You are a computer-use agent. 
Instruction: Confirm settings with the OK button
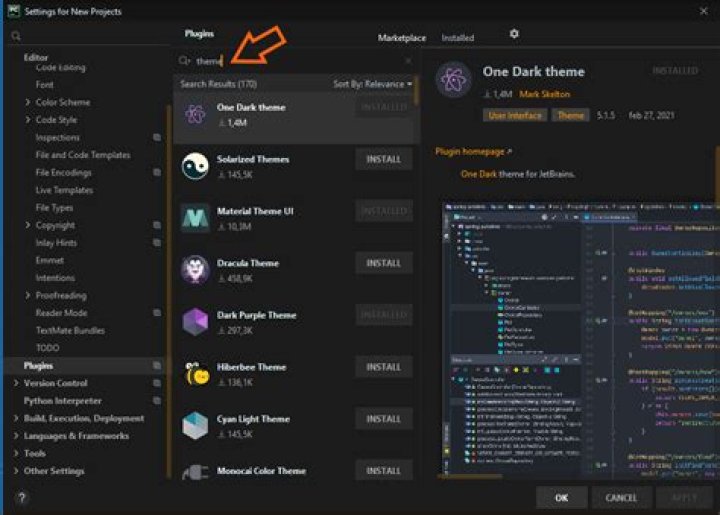point(562,498)
